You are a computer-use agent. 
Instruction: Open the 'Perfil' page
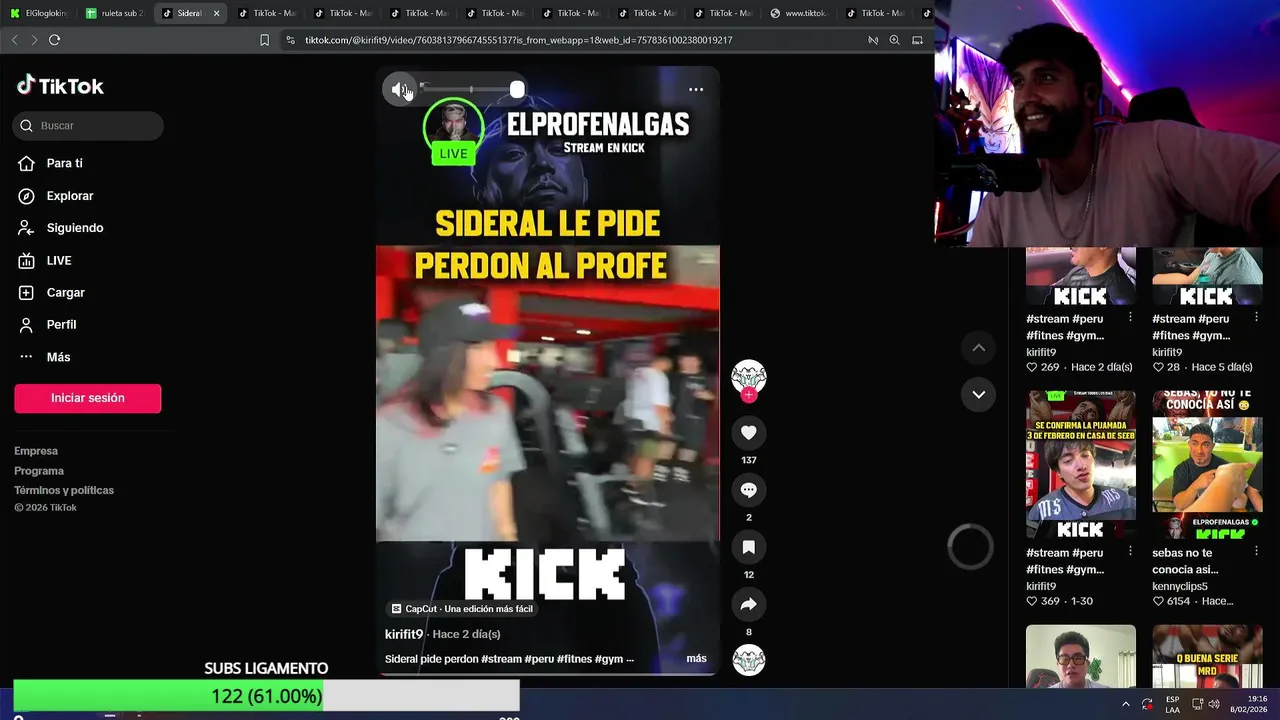(61, 324)
